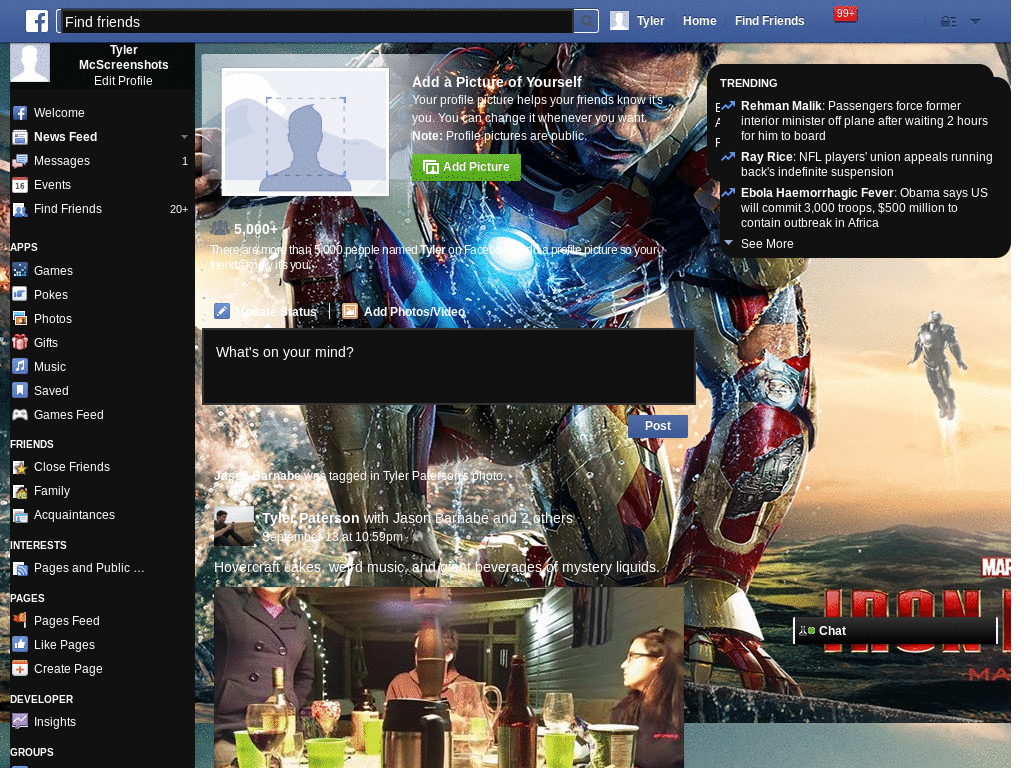Open the Ray Rice trending story

tap(866, 165)
